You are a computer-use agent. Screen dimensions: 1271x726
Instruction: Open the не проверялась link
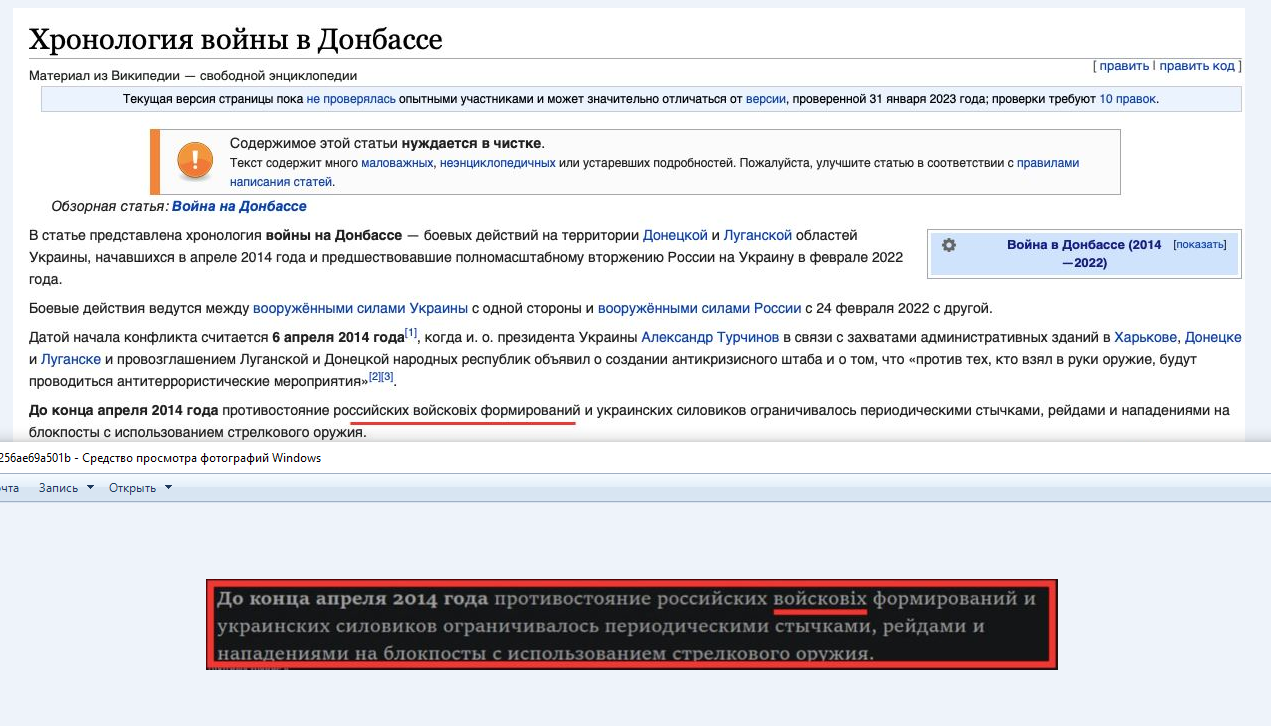point(351,99)
